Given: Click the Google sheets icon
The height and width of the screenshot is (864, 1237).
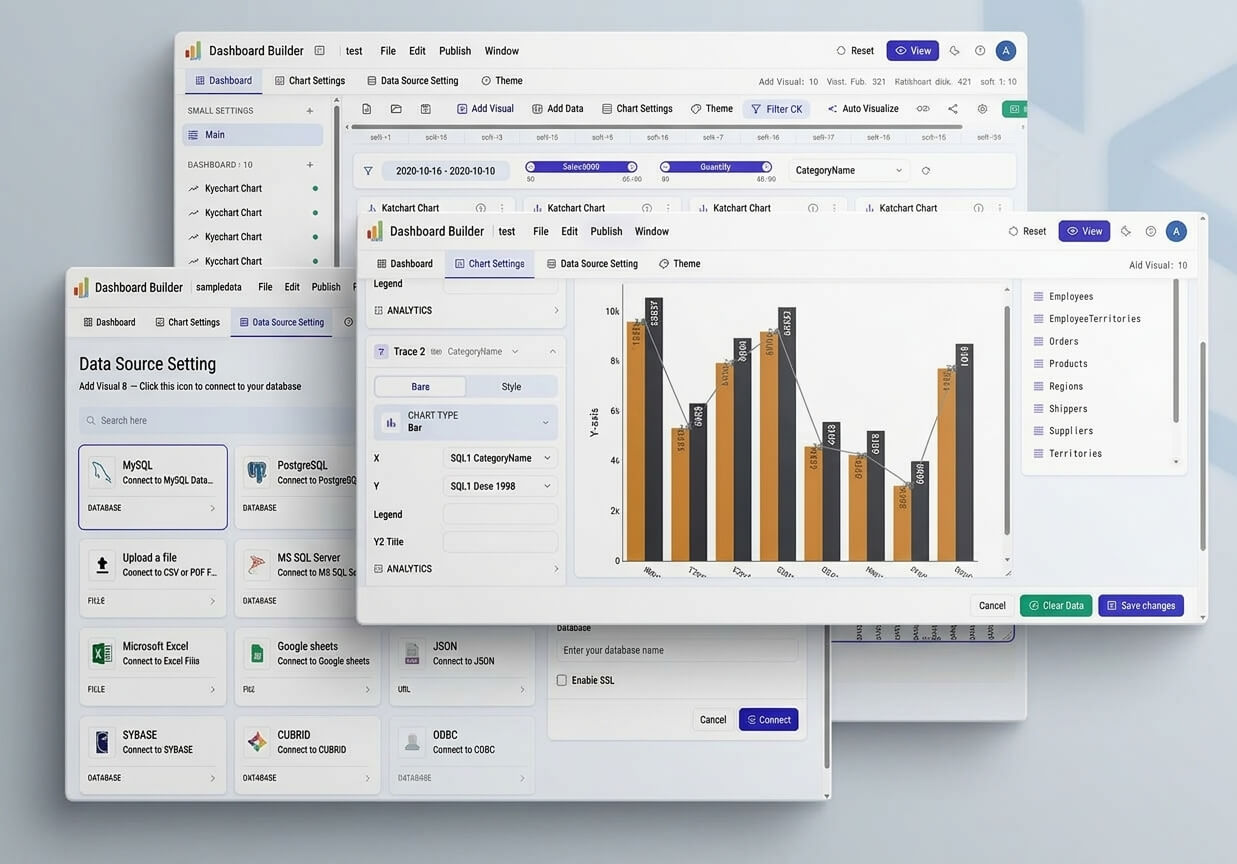Looking at the screenshot, I should click(x=257, y=653).
